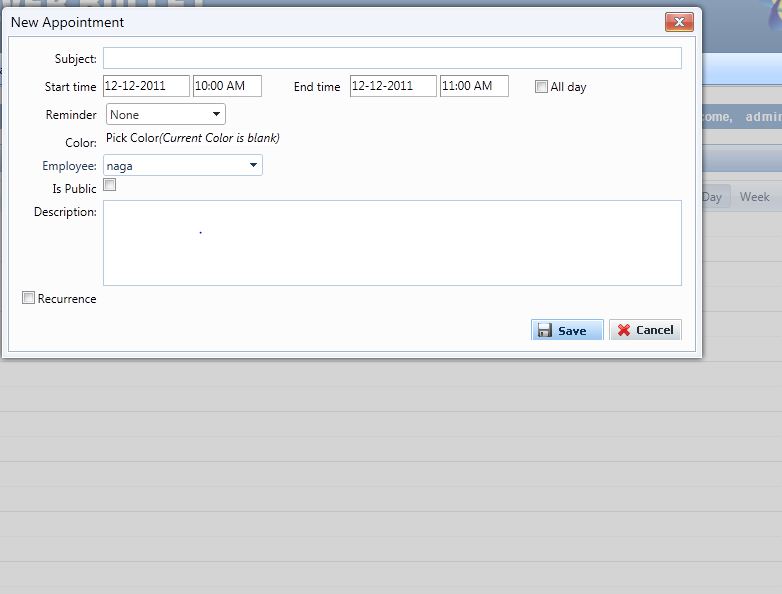Enable the Recurrence checkbox
782x594 pixels.
click(x=28, y=298)
